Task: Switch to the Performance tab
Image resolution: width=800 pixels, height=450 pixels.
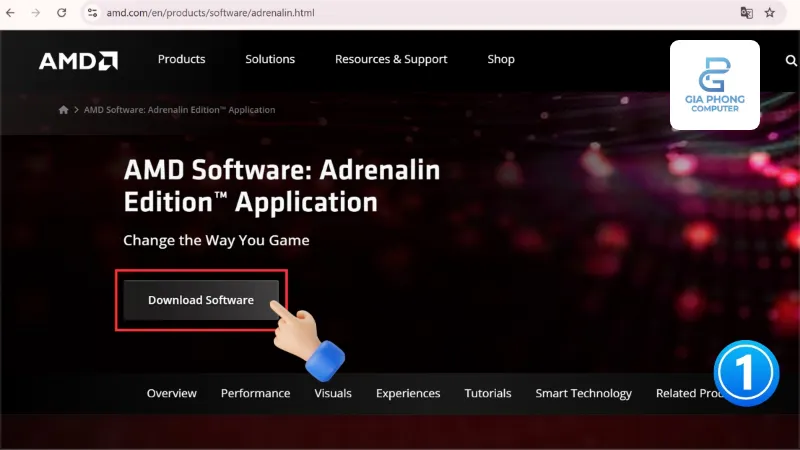Action: pos(256,393)
